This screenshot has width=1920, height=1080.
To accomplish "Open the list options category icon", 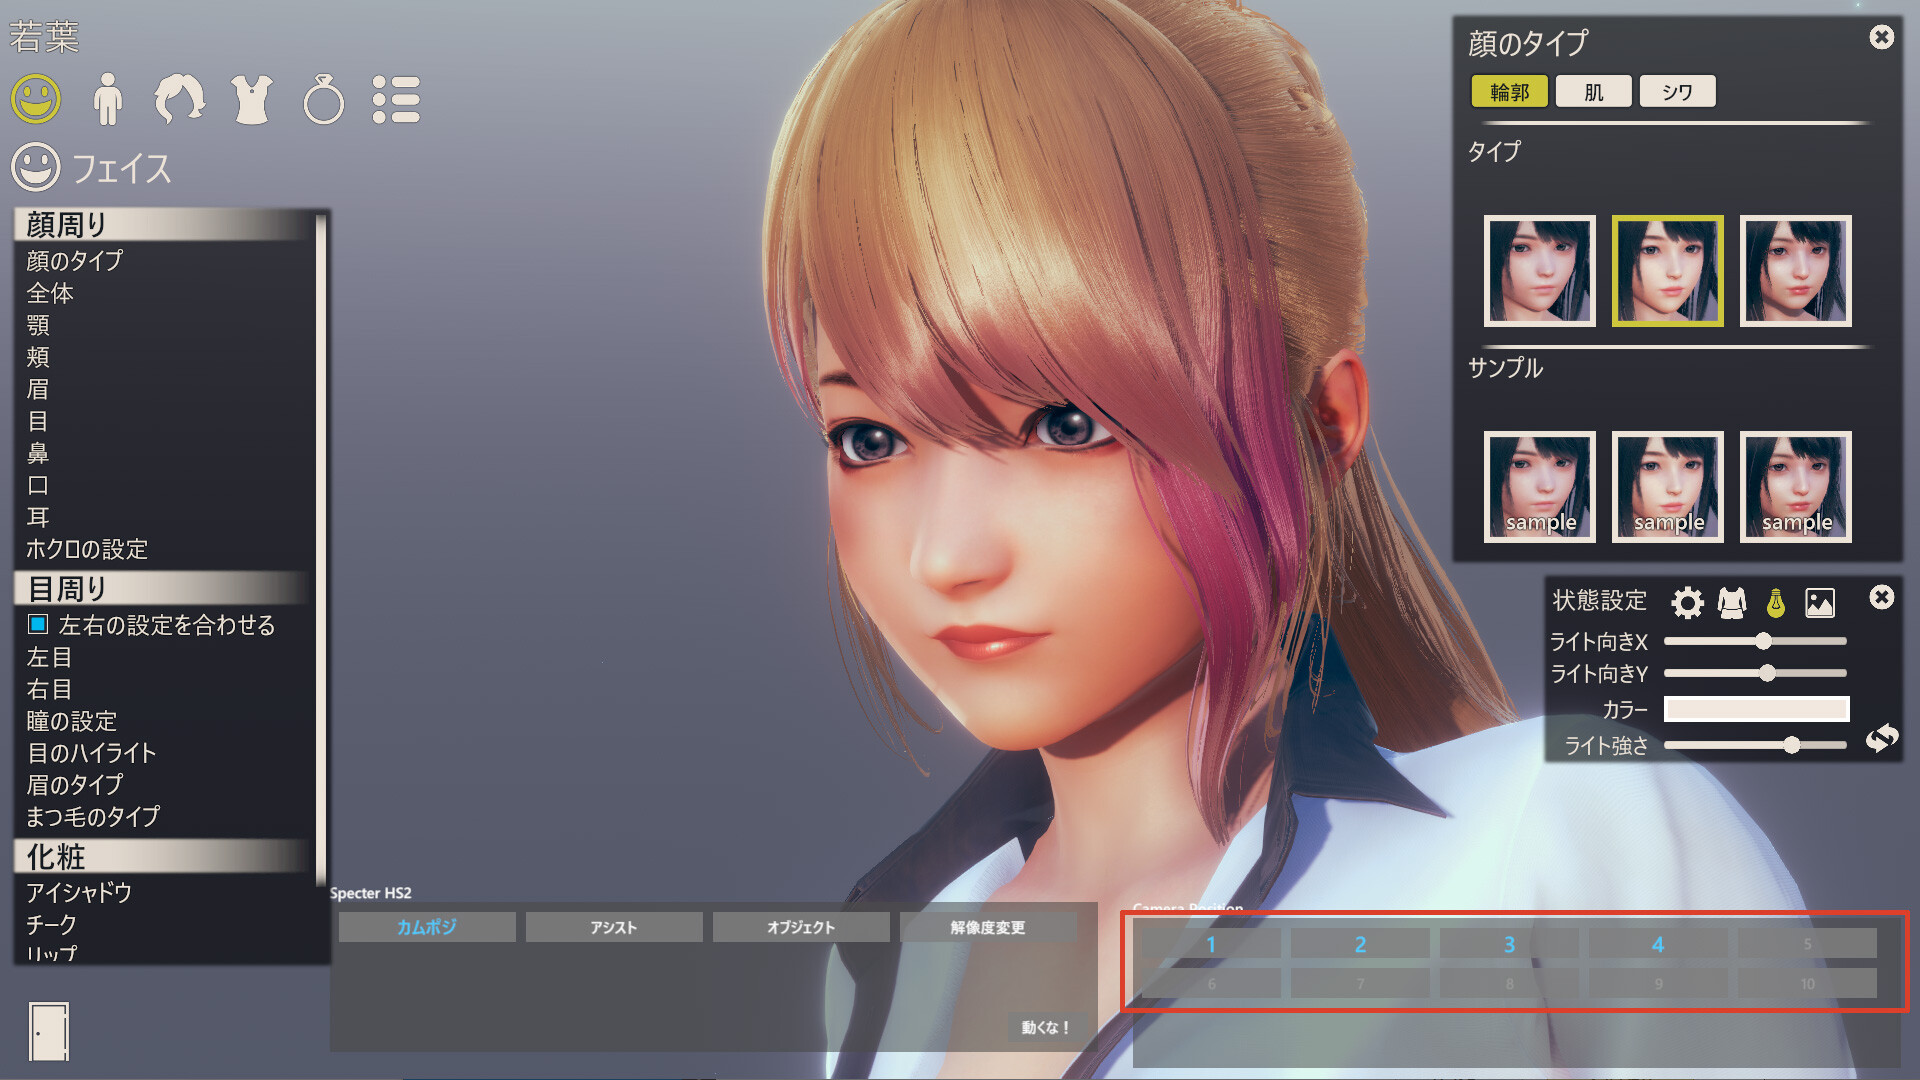I will (396, 99).
